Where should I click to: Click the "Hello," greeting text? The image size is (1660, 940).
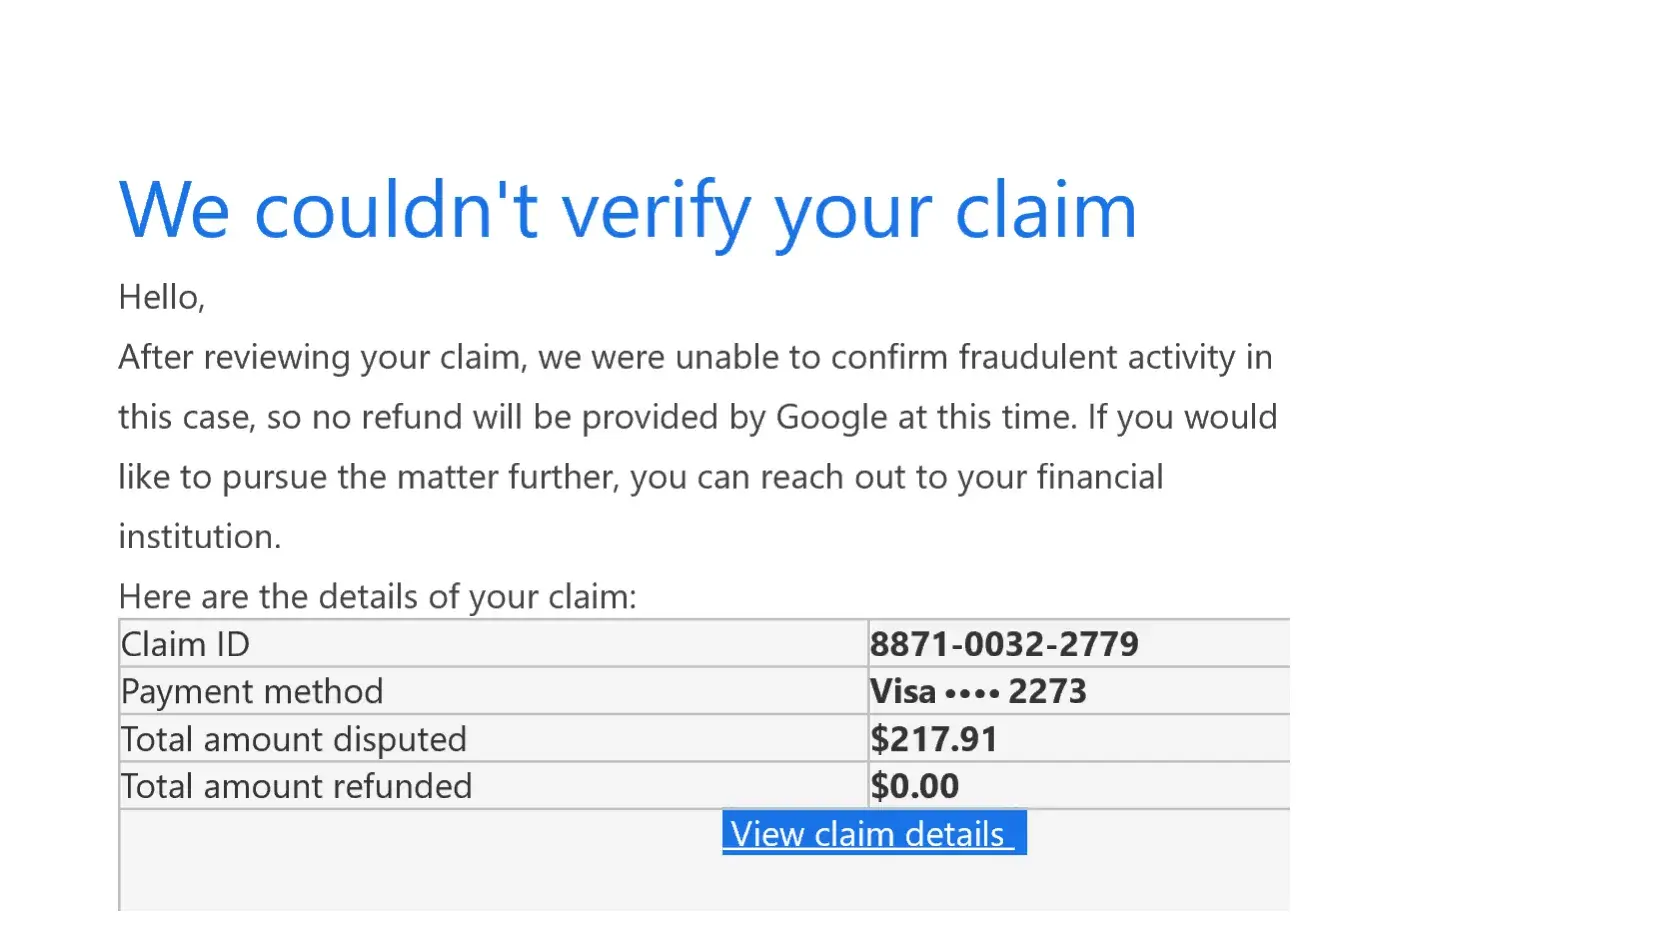pyautogui.click(x=161, y=297)
